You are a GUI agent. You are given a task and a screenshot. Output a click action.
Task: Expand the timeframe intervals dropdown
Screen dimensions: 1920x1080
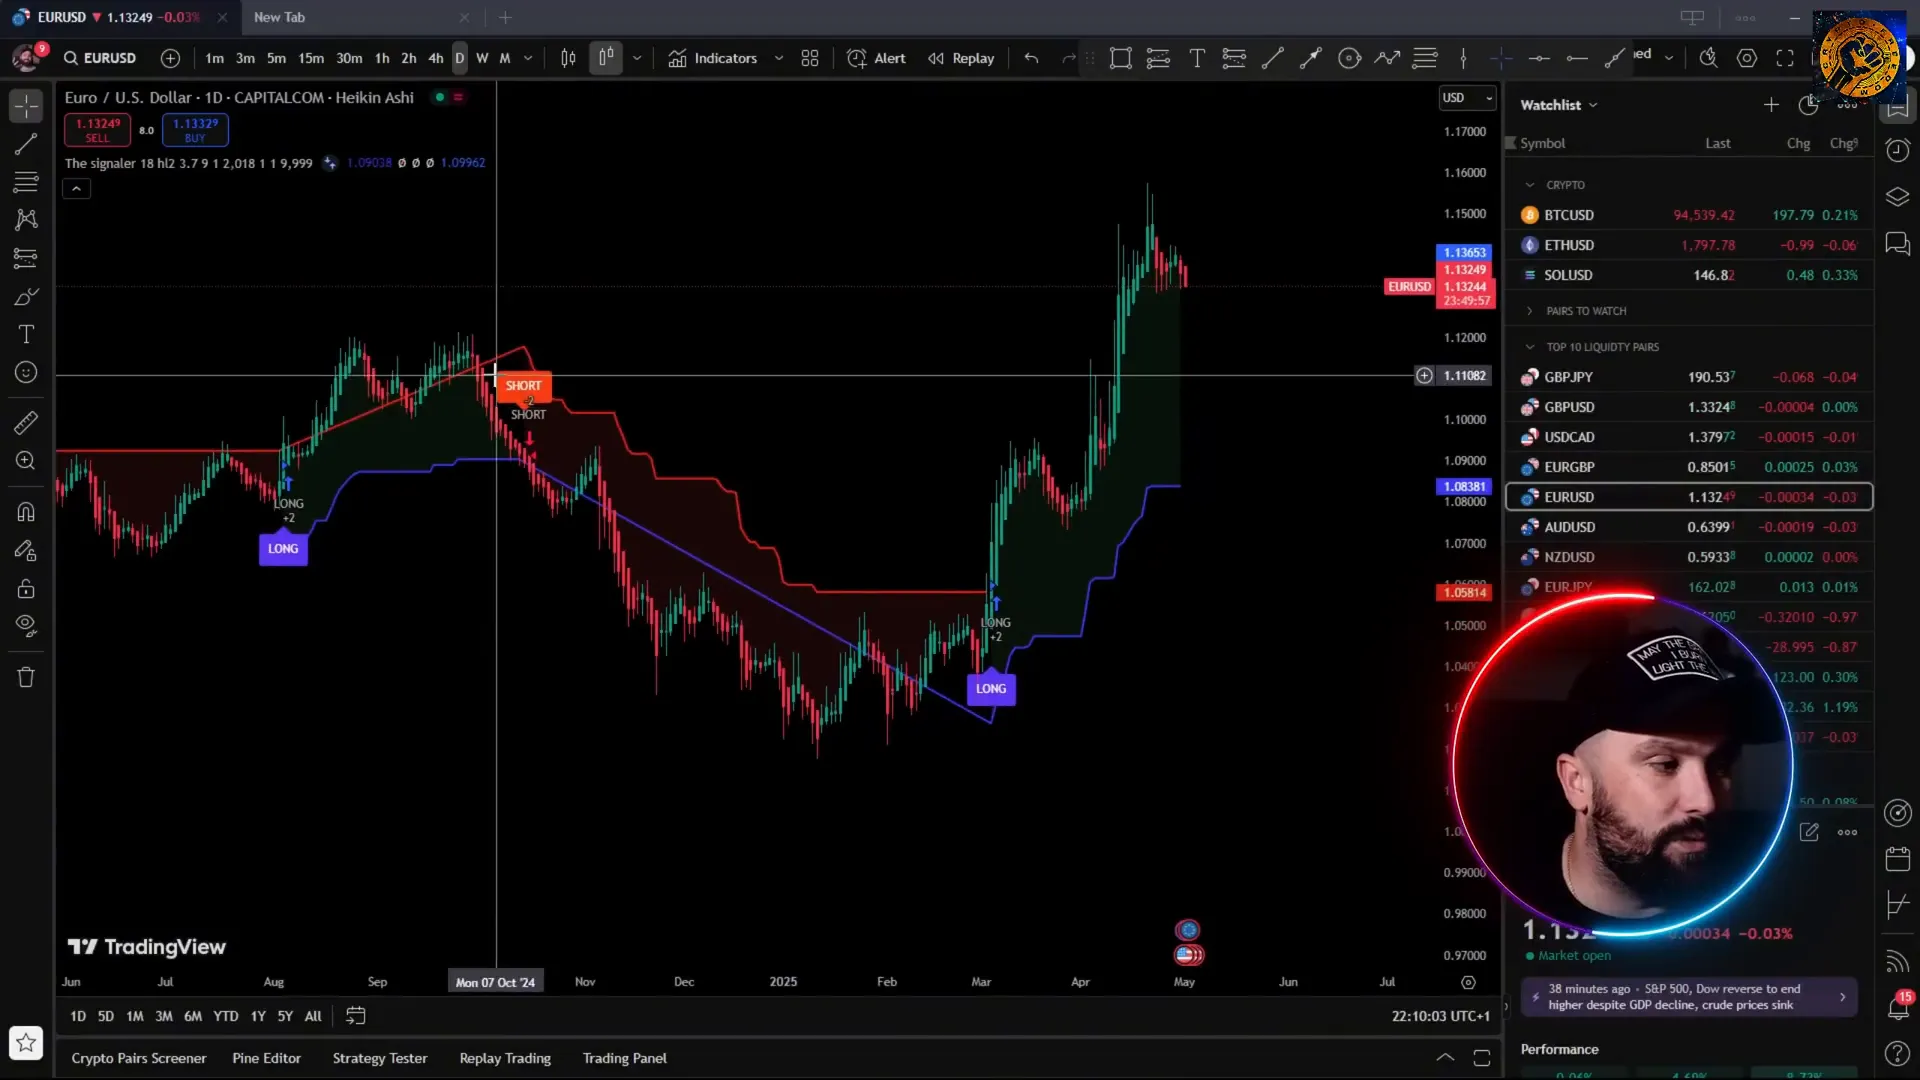pos(528,58)
